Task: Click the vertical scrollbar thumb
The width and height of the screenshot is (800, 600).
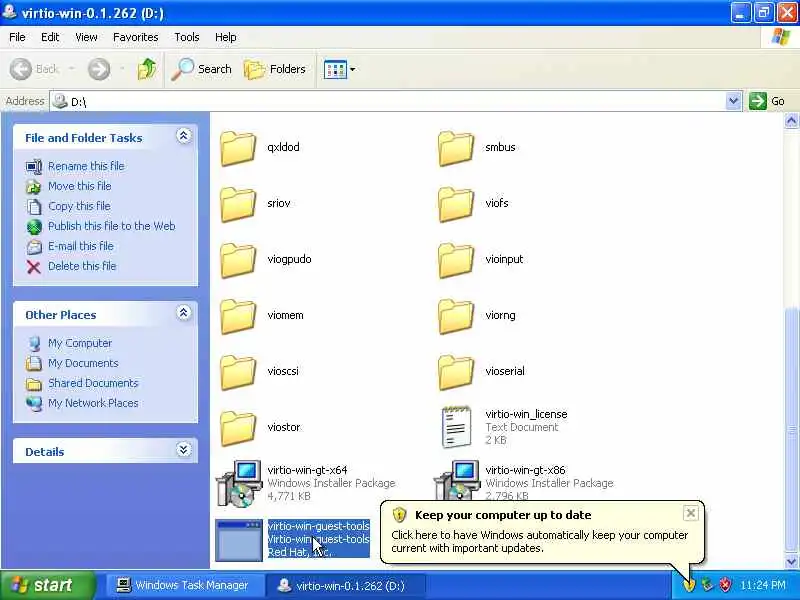Action: pos(791,430)
